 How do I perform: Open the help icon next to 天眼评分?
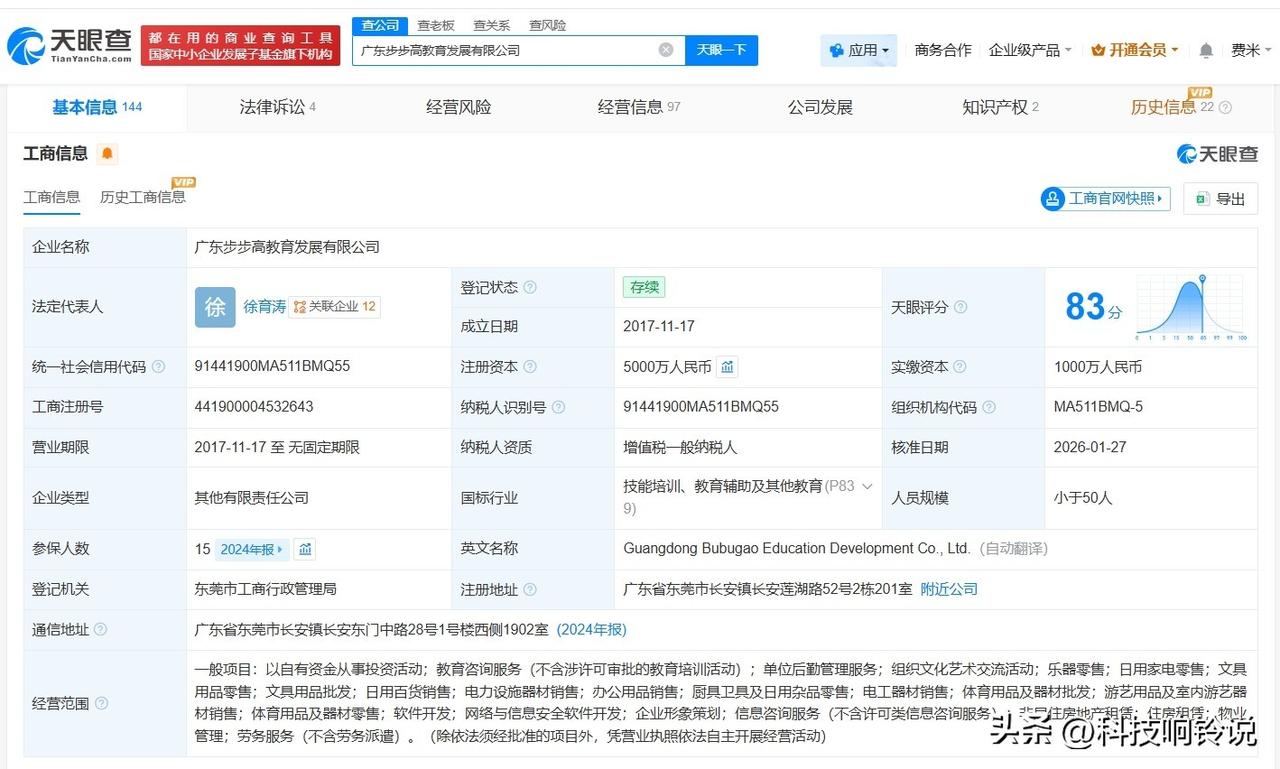pos(960,307)
